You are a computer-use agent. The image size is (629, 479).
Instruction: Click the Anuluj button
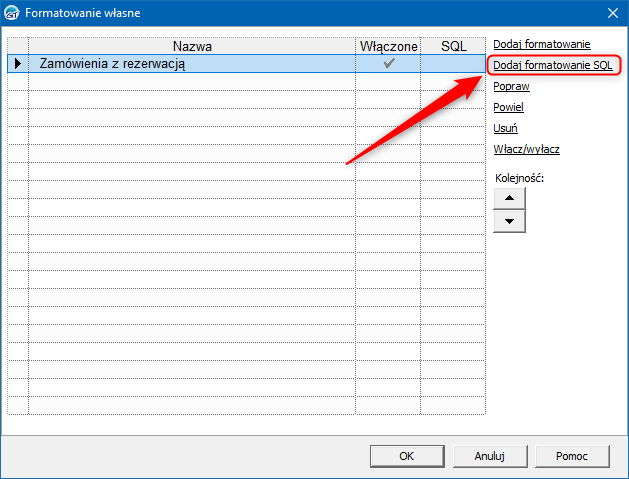490,456
